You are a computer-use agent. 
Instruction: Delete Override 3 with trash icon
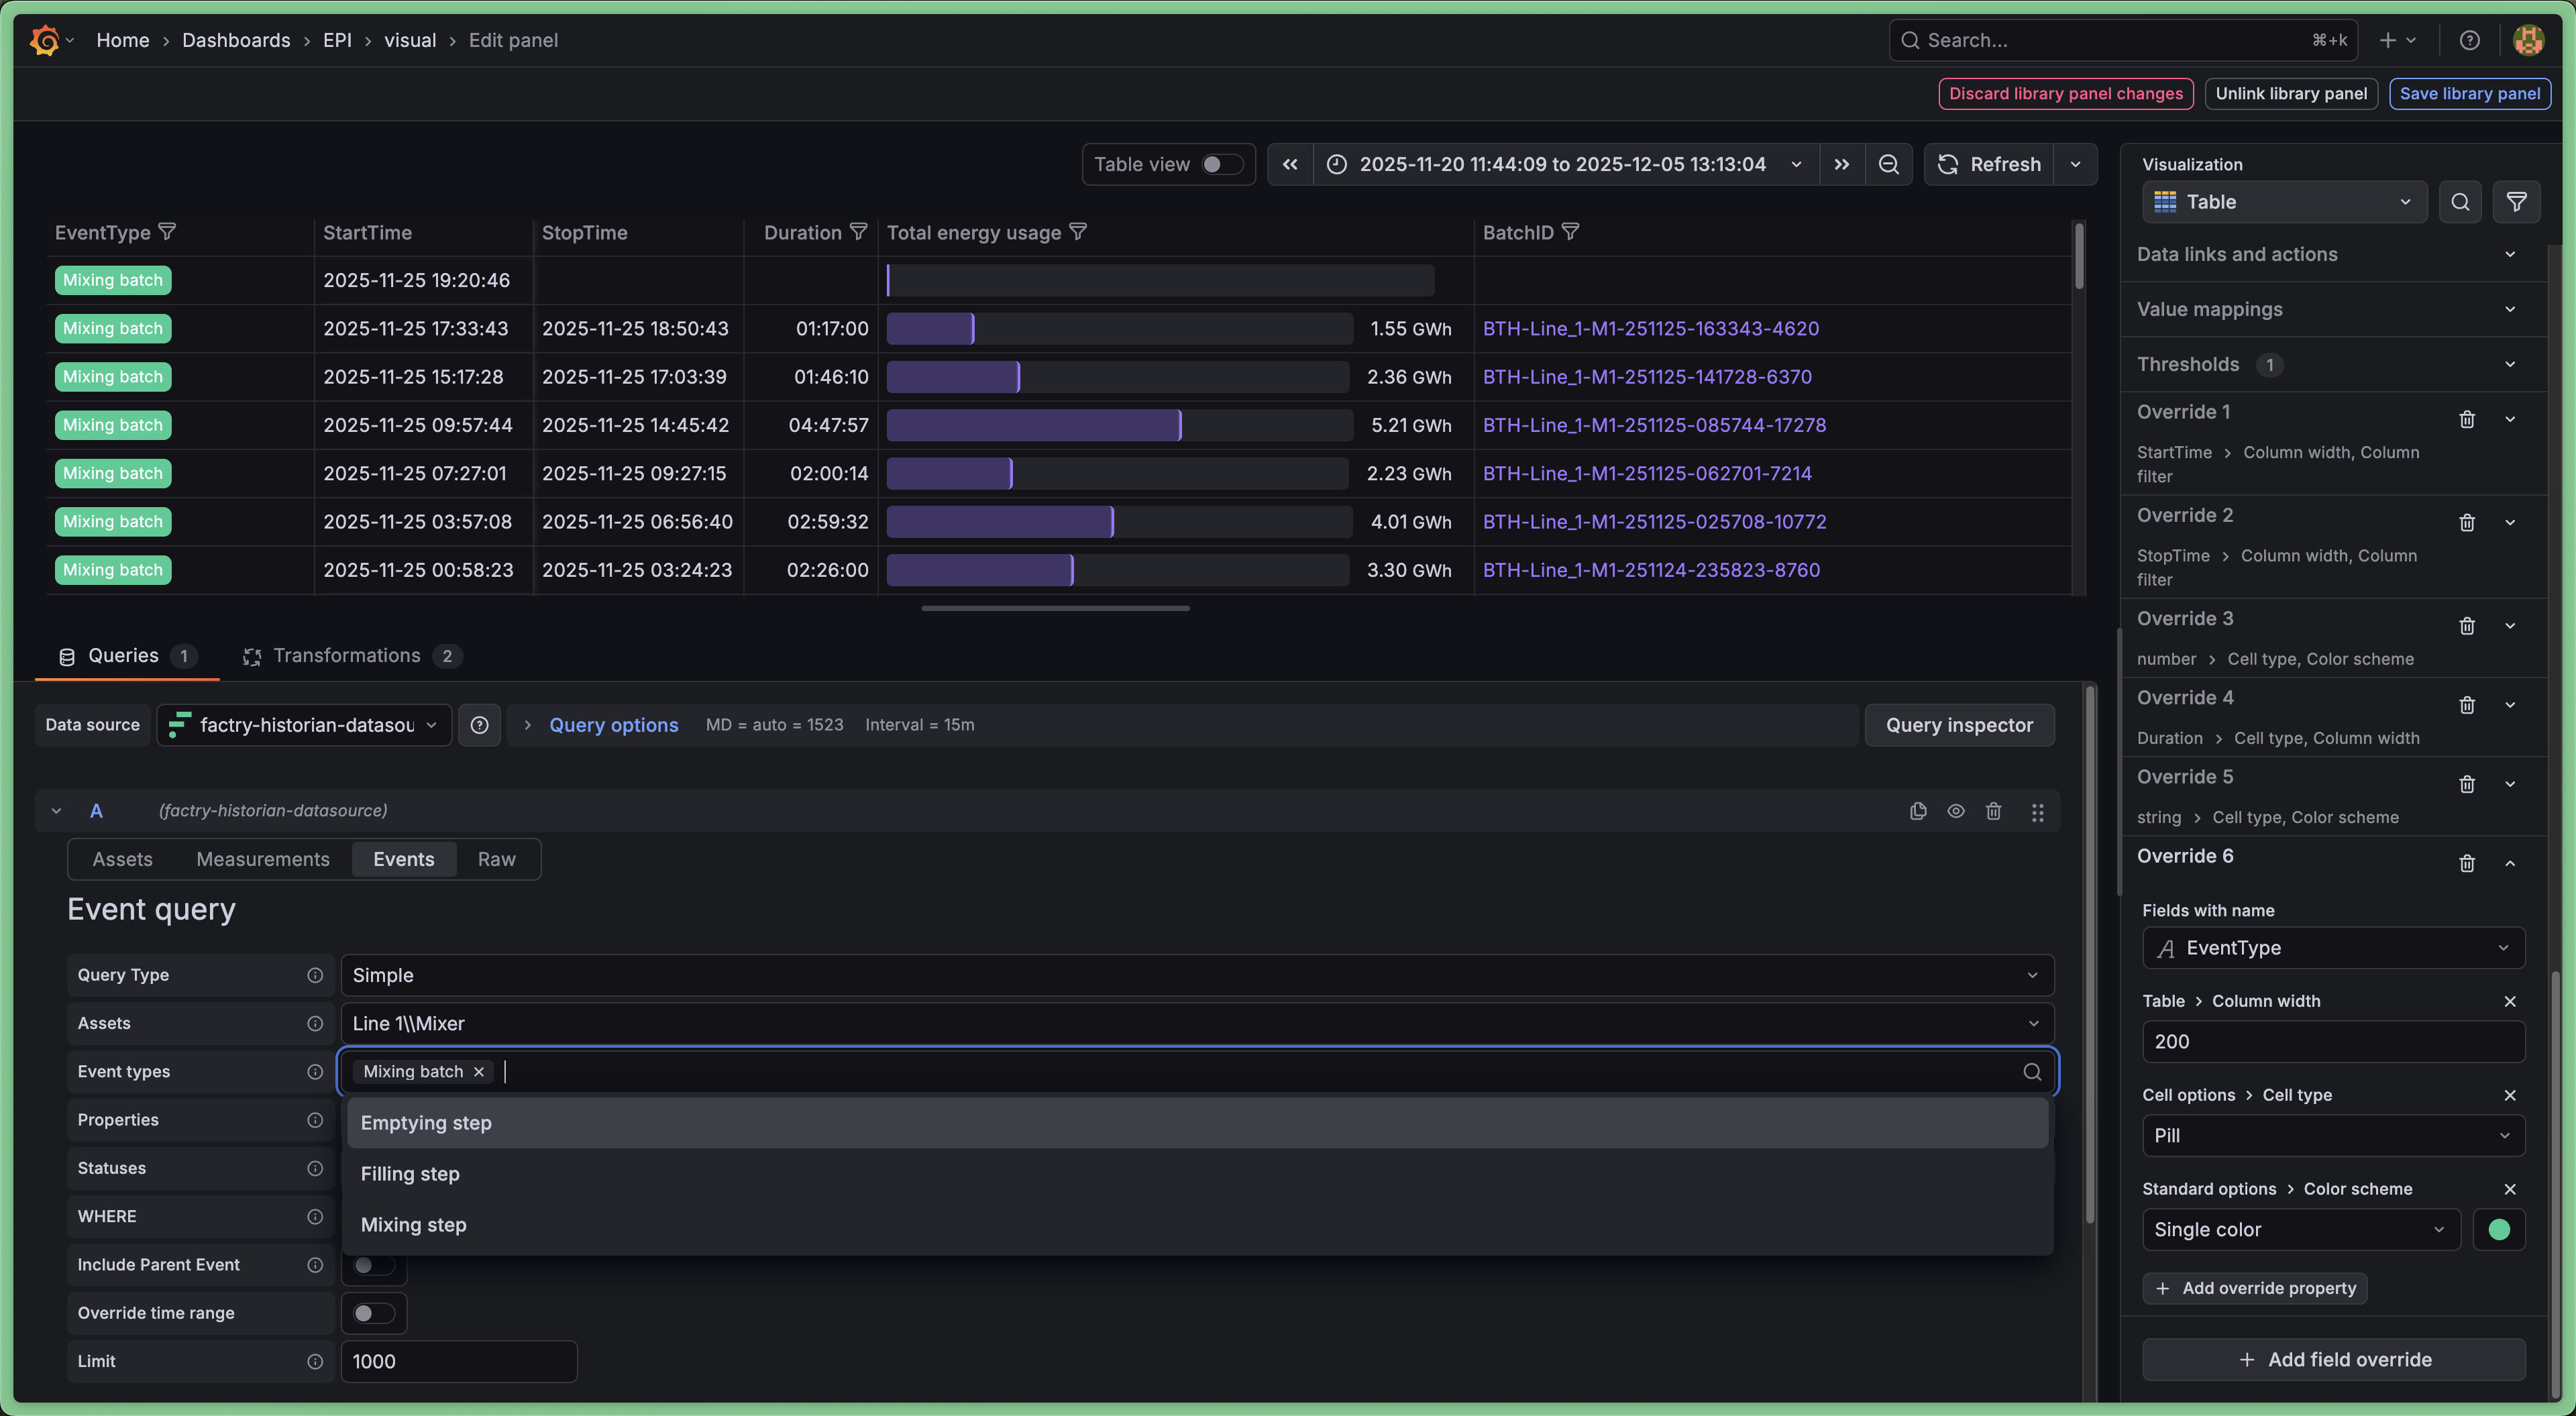[2466, 626]
